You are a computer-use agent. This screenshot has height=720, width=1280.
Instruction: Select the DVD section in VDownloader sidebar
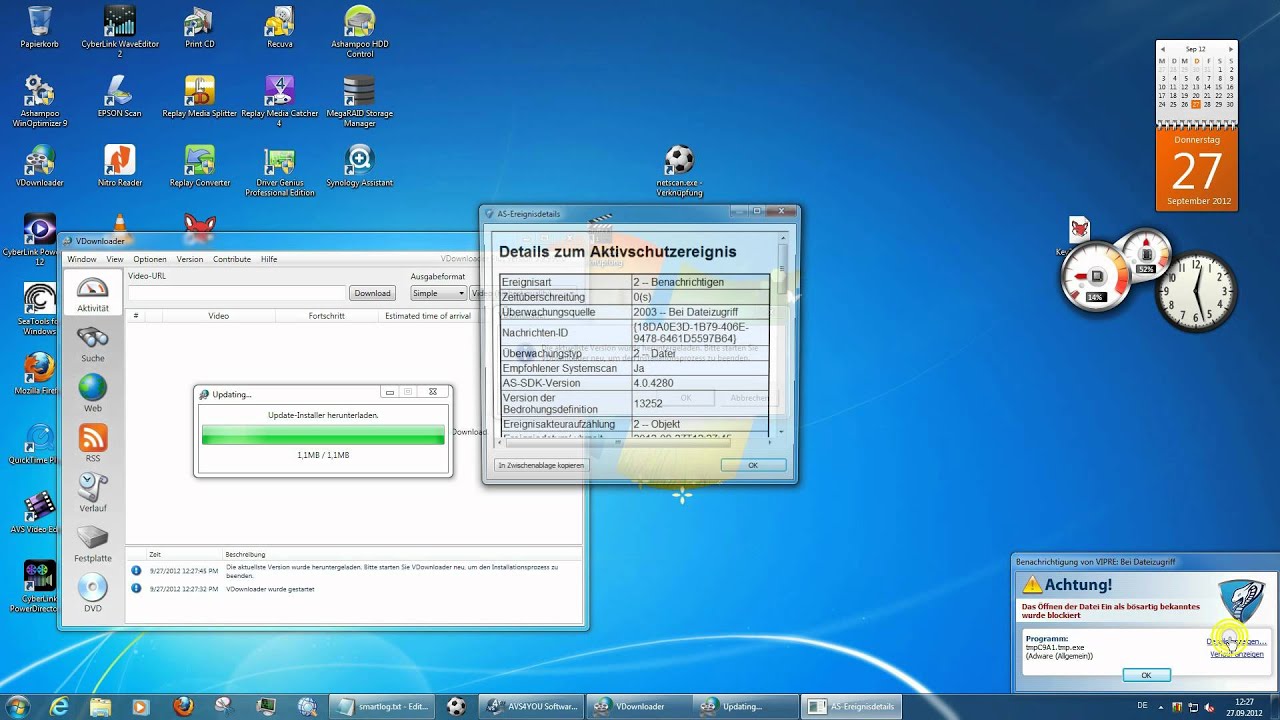coord(92,593)
